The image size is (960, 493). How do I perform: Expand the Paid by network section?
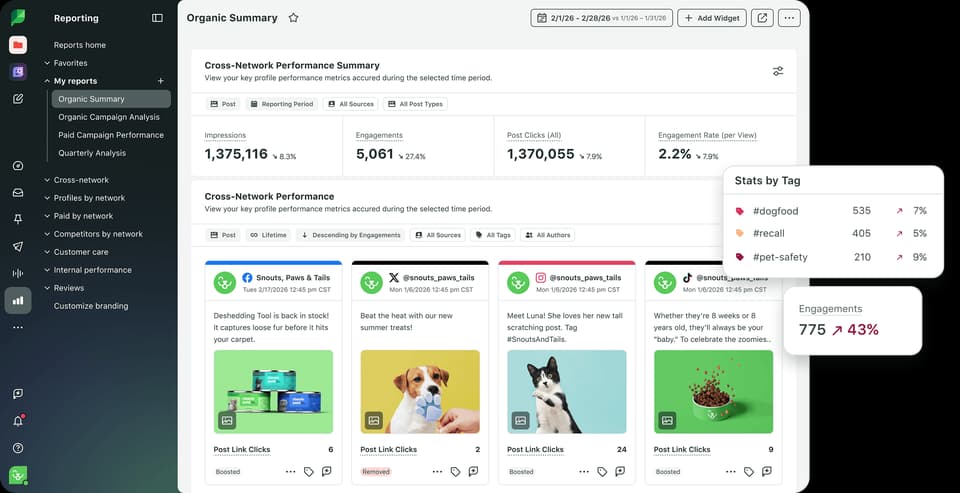[x=78, y=216]
